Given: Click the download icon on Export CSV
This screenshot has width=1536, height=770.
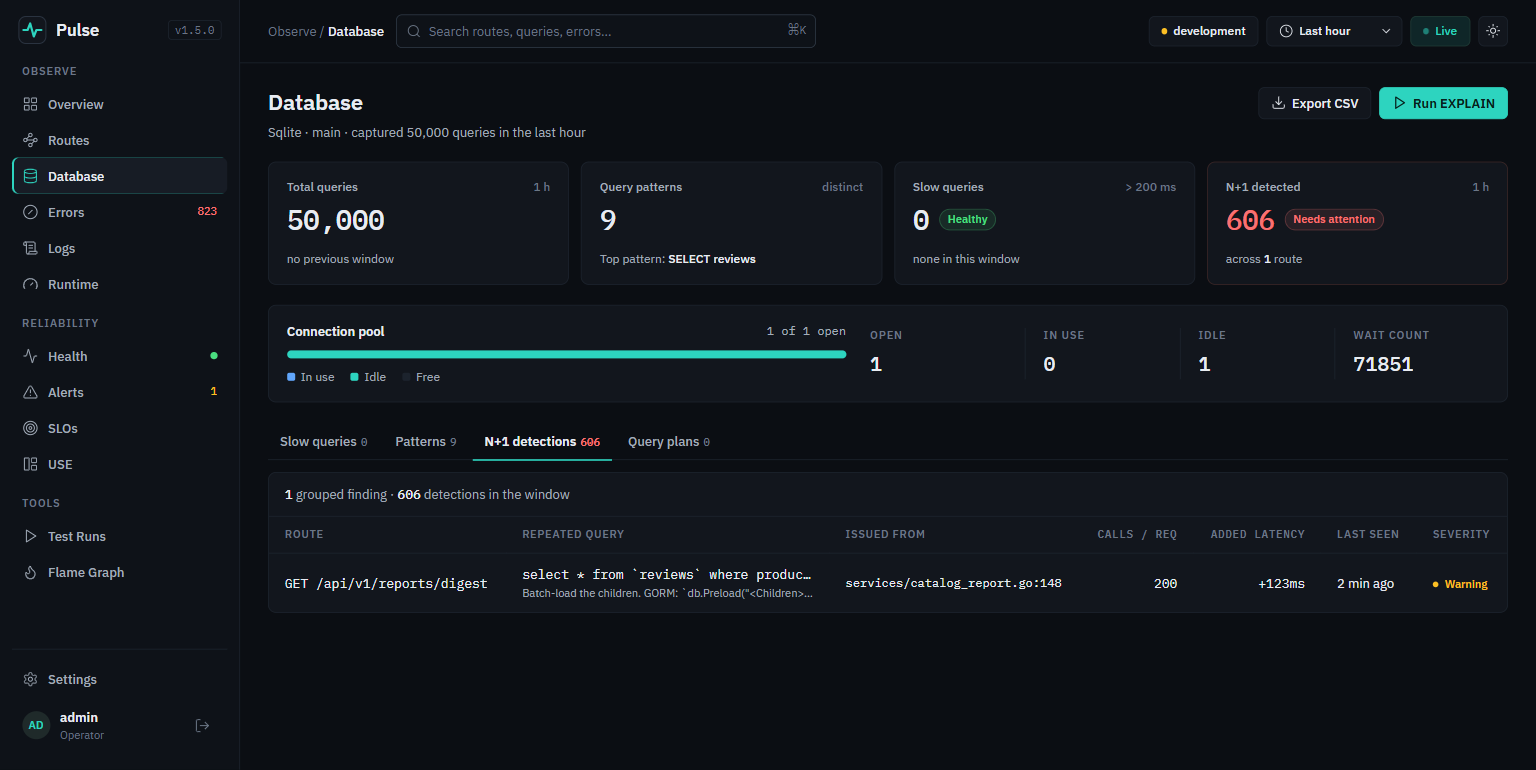Looking at the screenshot, I should pyautogui.click(x=1278, y=103).
